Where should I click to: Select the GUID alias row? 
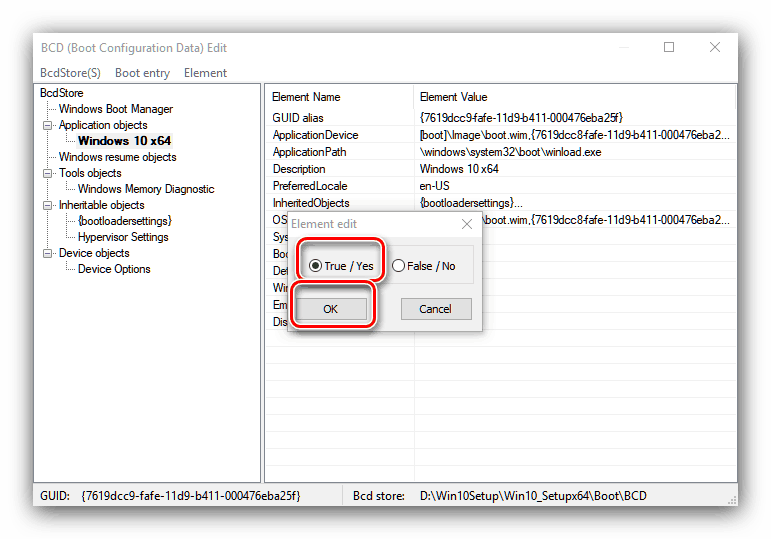[x=501, y=118]
